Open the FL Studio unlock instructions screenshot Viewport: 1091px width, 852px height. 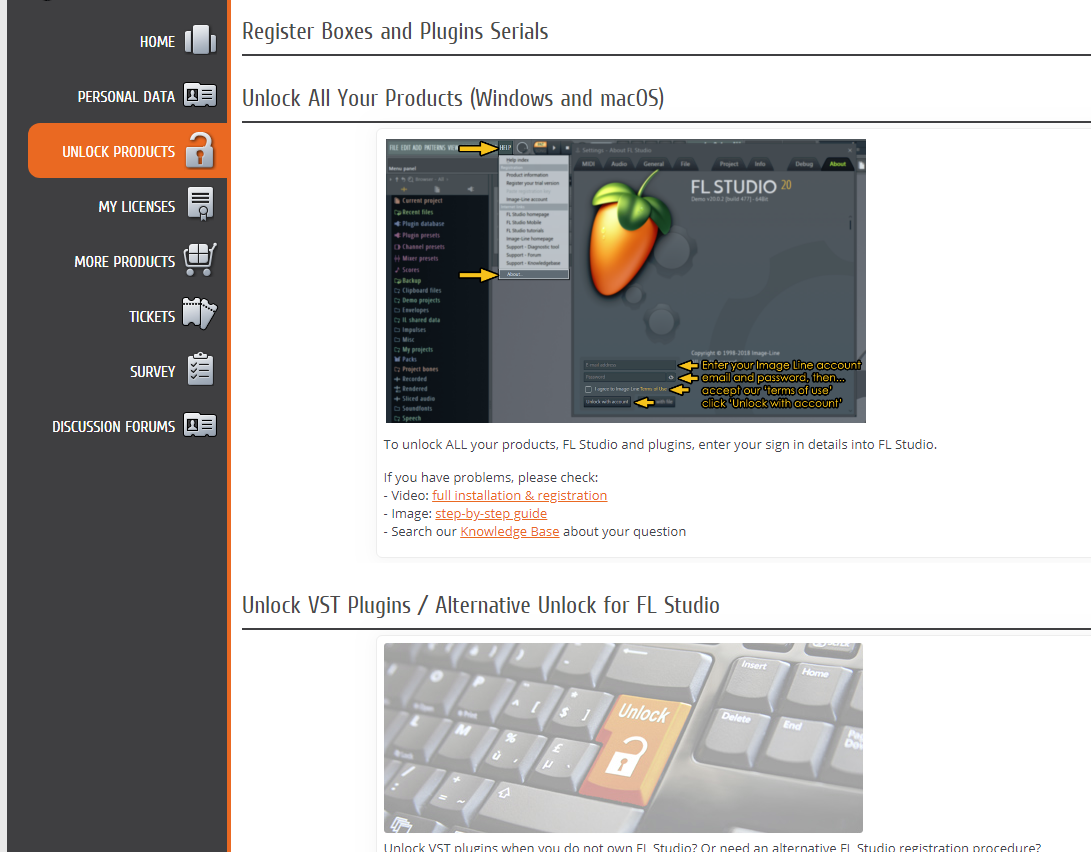tap(626, 281)
